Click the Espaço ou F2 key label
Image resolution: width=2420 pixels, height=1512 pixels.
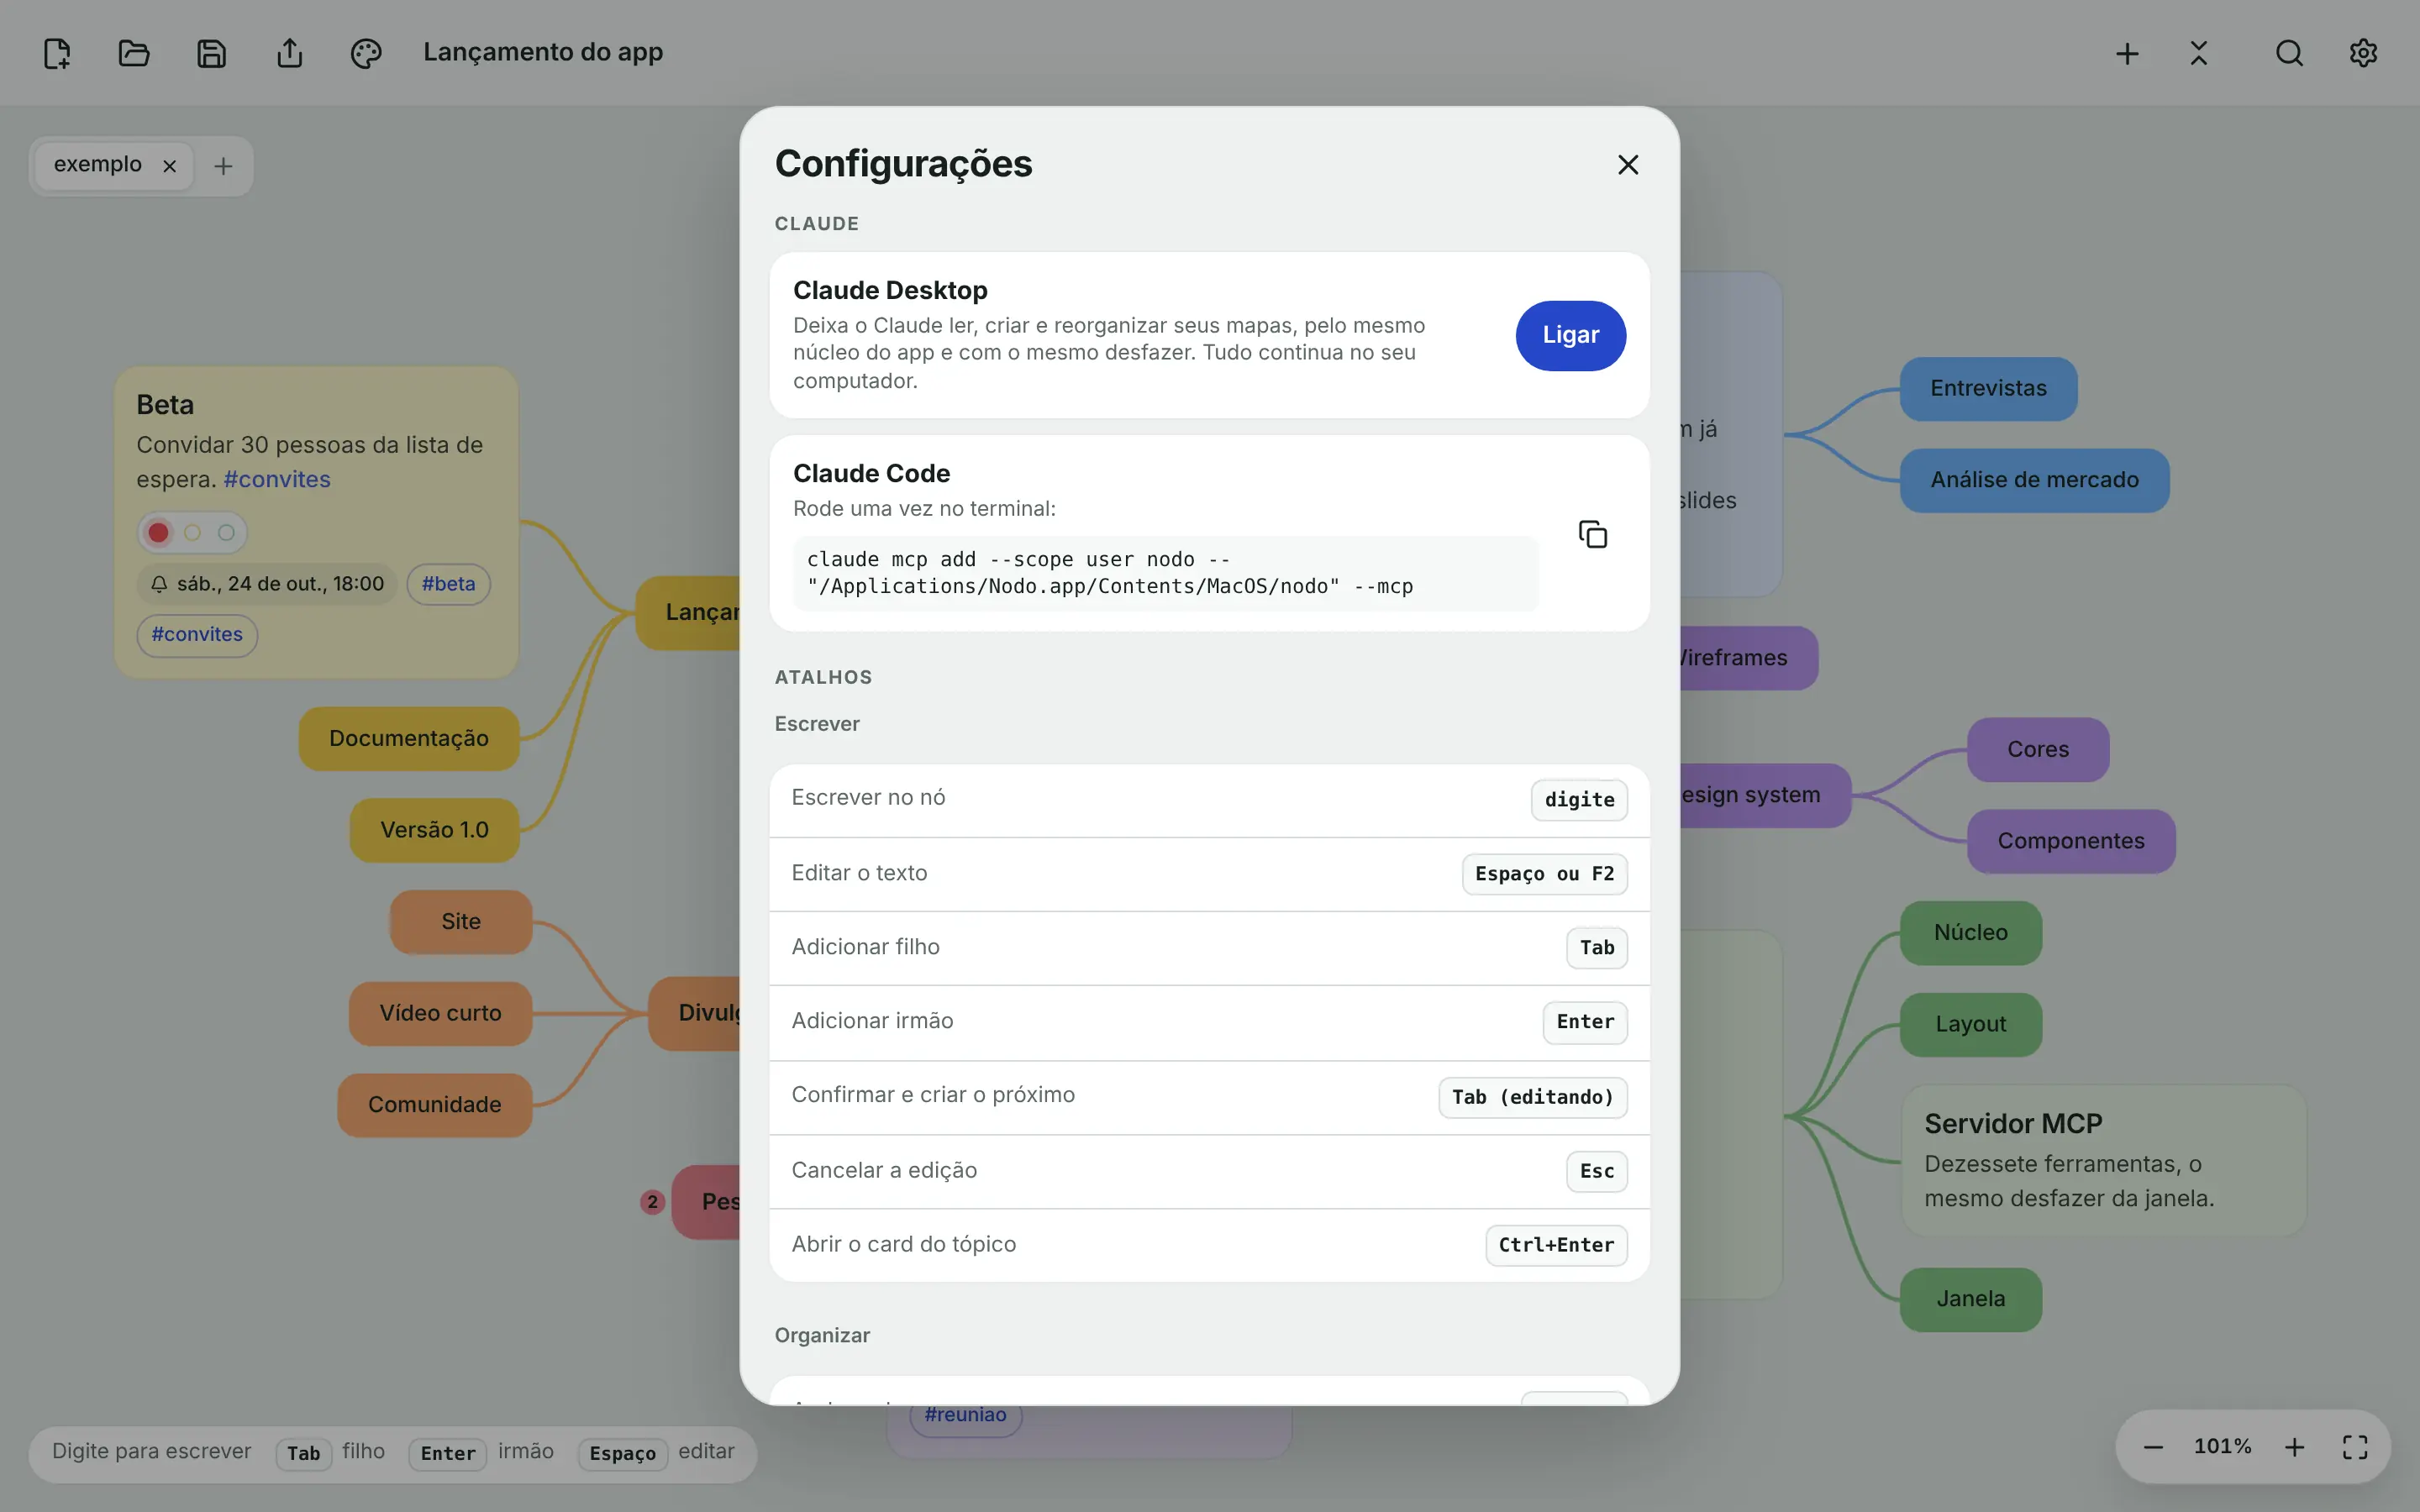point(1544,874)
